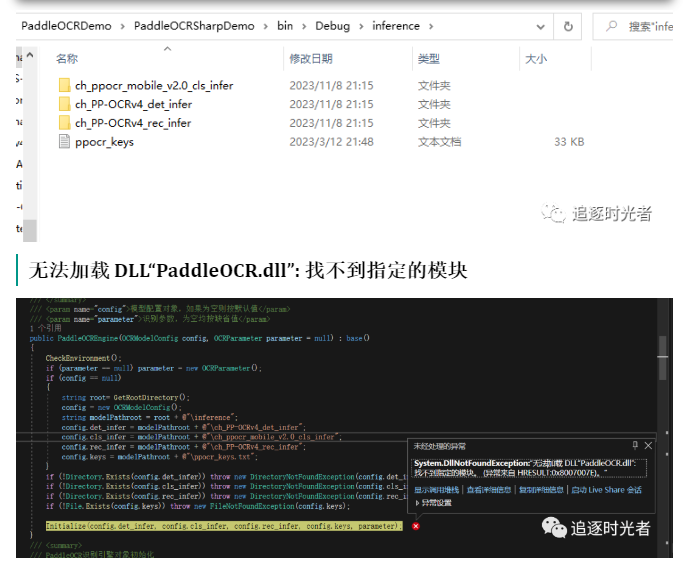Expand the chevron after Debug breadcrumb

point(361,27)
